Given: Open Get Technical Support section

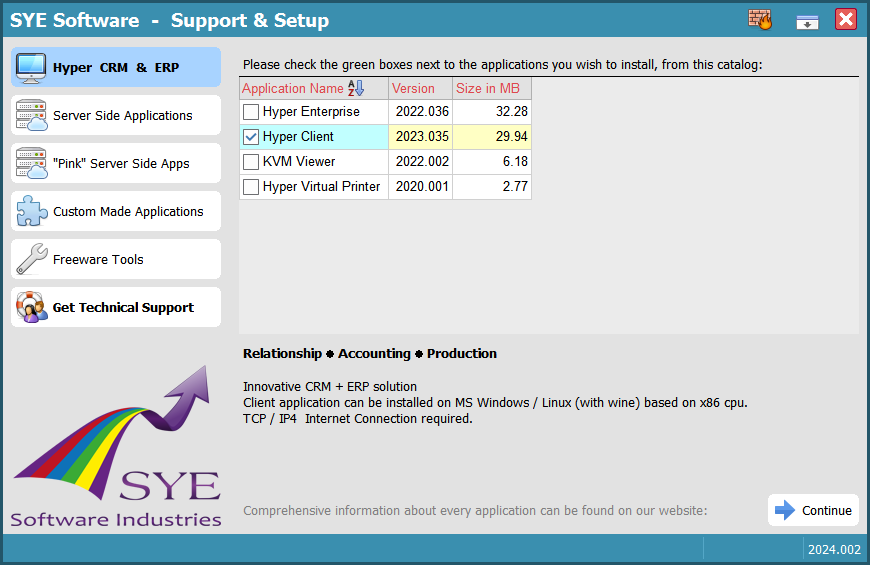Looking at the screenshot, I should (x=116, y=307).
